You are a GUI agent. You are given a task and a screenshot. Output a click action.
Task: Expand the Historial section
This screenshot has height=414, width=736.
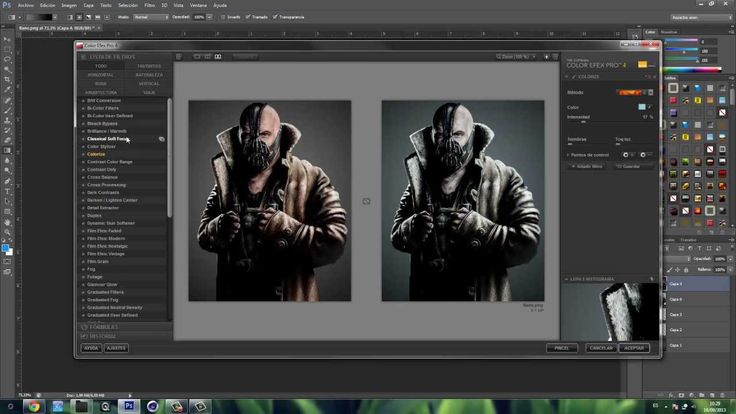click(98, 337)
